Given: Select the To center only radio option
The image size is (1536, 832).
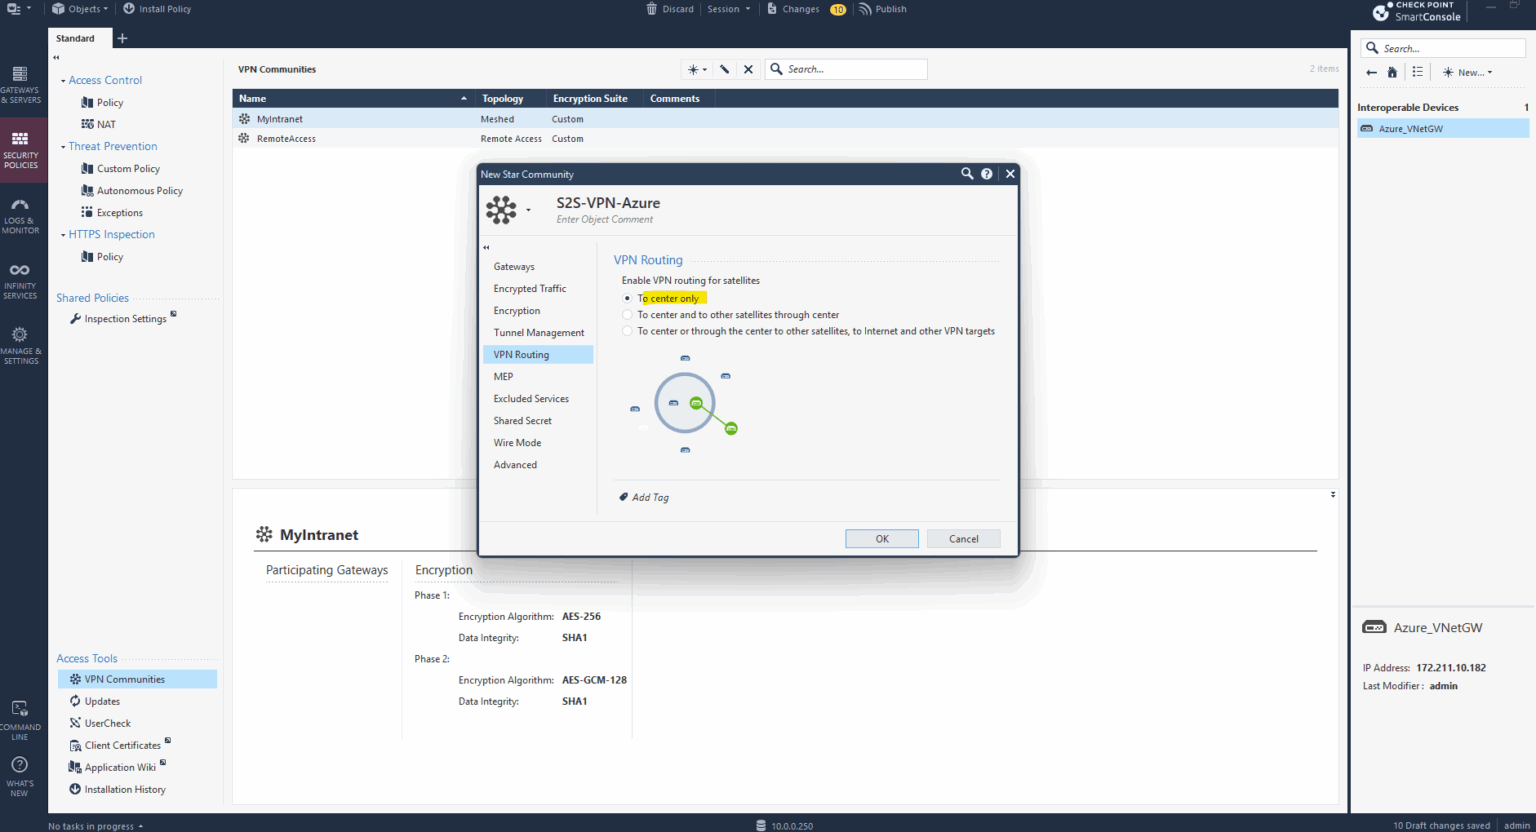Looking at the screenshot, I should click(627, 297).
